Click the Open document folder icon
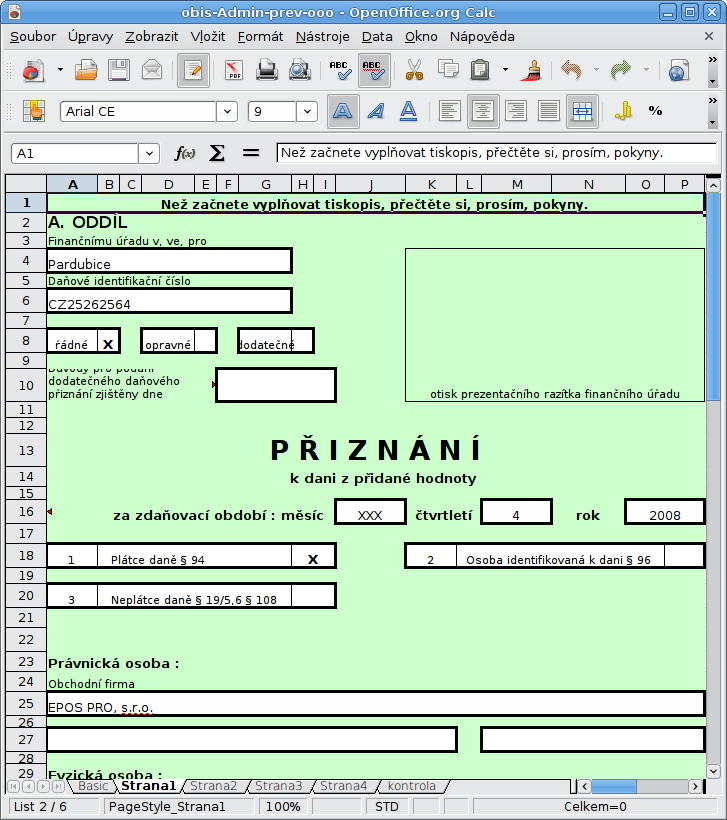 coord(87,71)
